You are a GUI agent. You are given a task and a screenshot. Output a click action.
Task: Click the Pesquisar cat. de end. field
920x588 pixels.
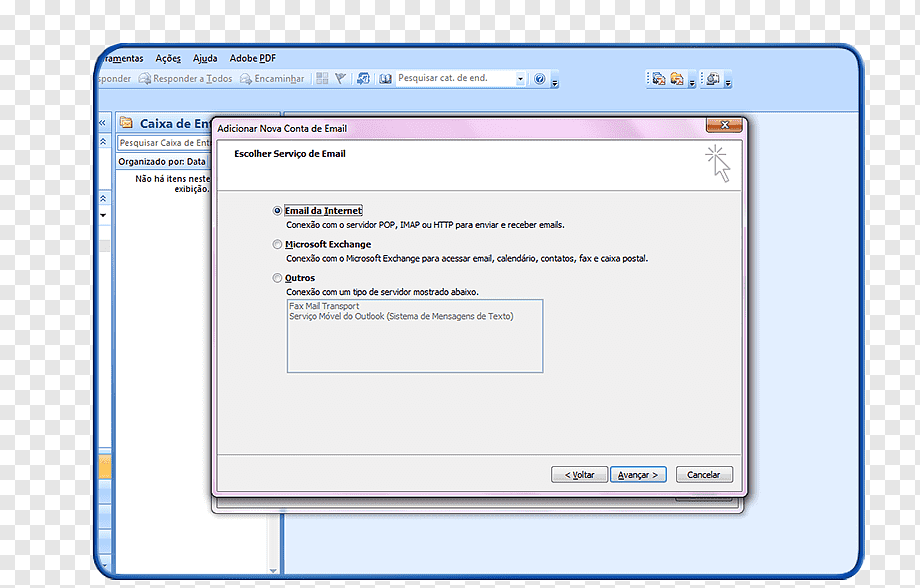(x=455, y=78)
